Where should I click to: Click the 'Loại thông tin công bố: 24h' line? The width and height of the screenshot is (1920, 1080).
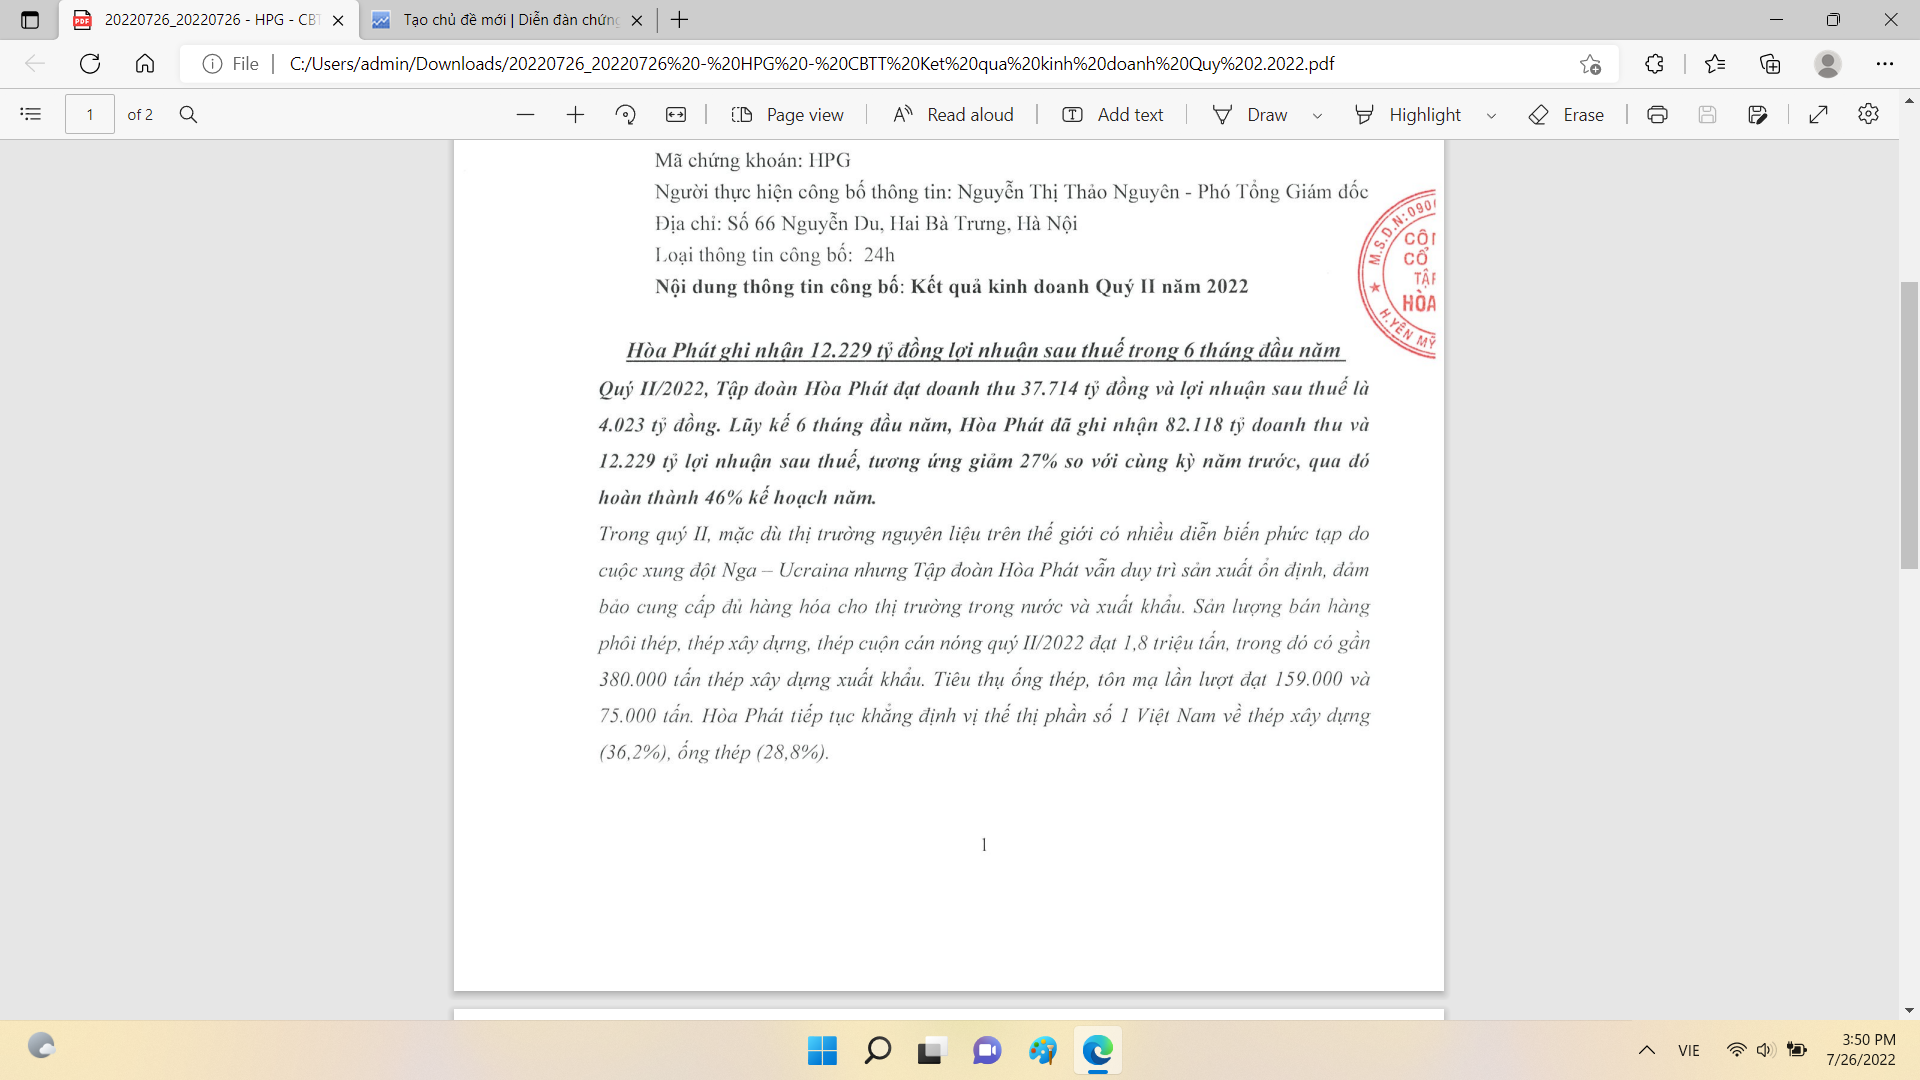click(774, 255)
